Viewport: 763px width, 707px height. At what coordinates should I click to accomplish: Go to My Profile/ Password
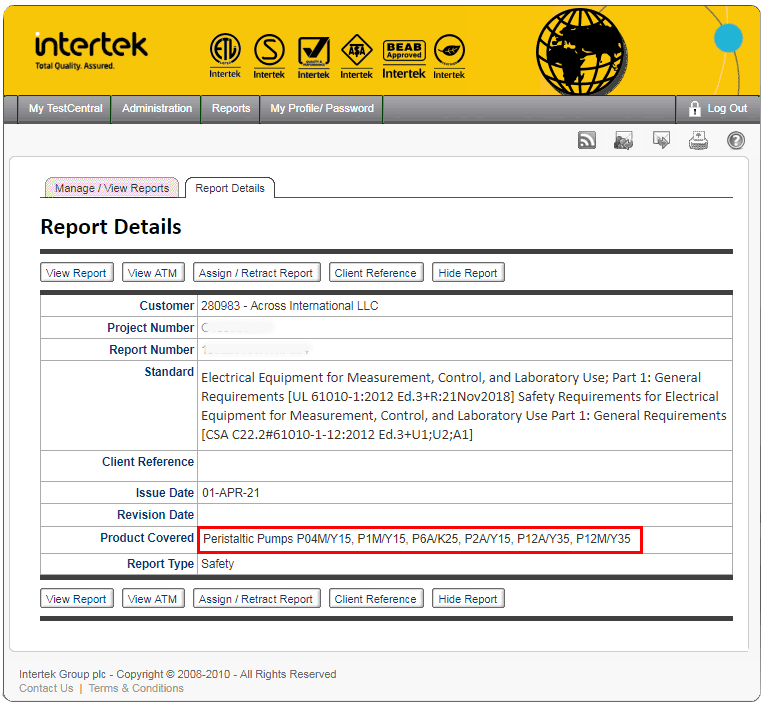tap(322, 108)
